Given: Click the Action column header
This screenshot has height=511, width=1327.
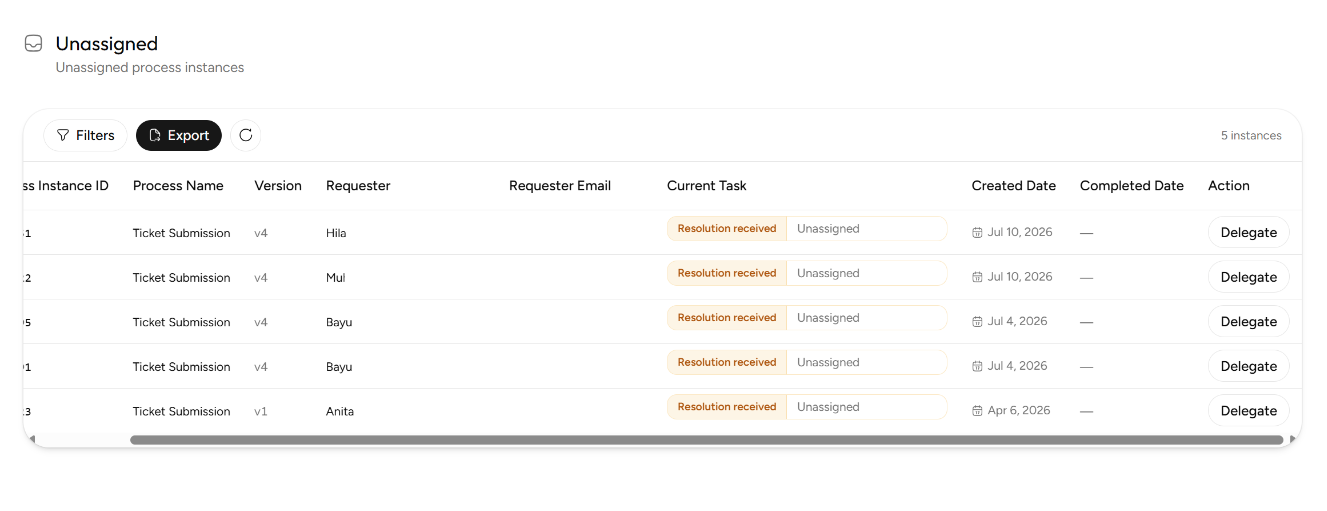Looking at the screenshot, I should tap(1229, 186).
